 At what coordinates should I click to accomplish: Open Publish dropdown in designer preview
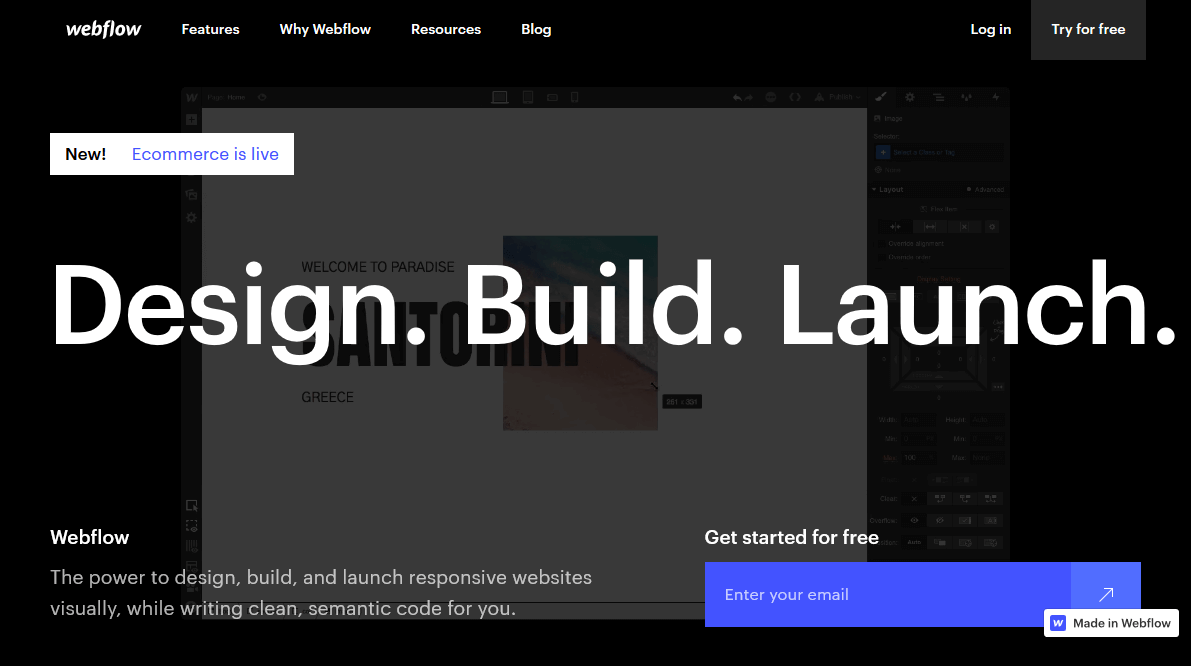[x=839, y=97]
